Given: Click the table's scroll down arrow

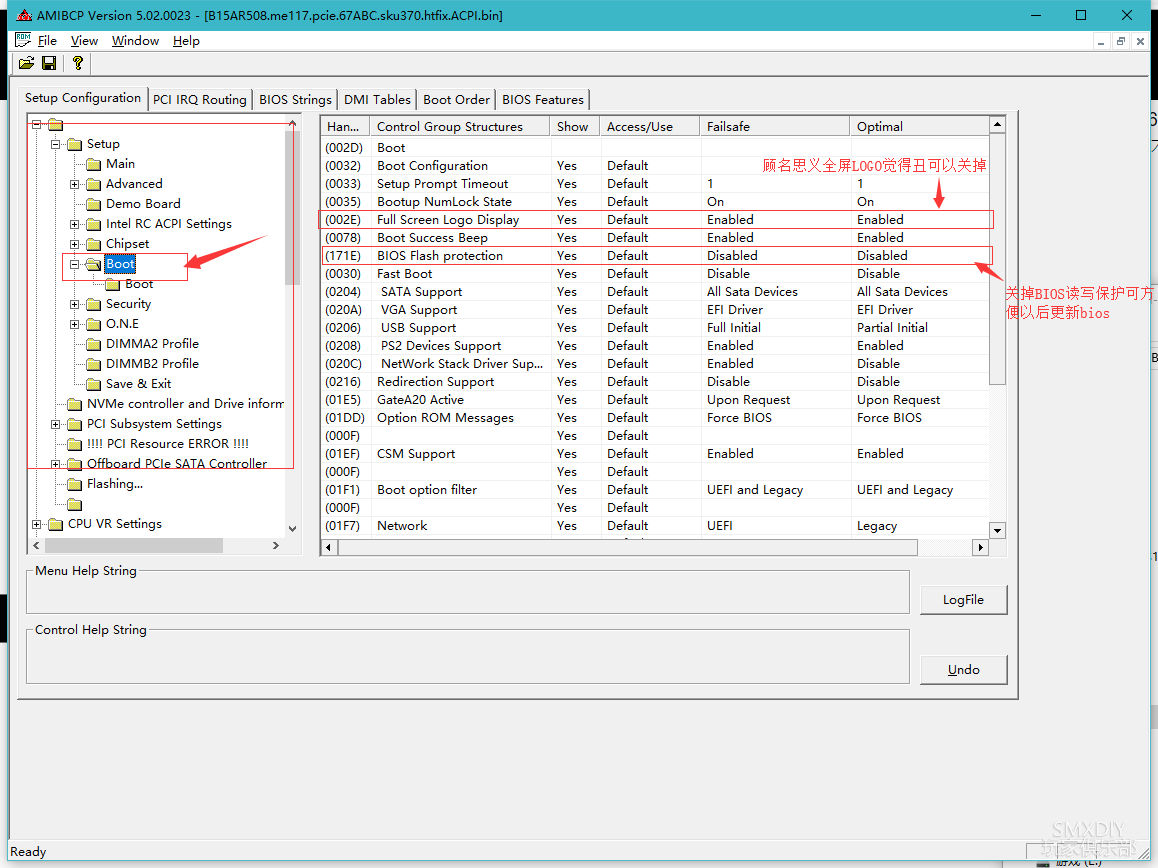Looking at the screenshot, I should 998,530.
